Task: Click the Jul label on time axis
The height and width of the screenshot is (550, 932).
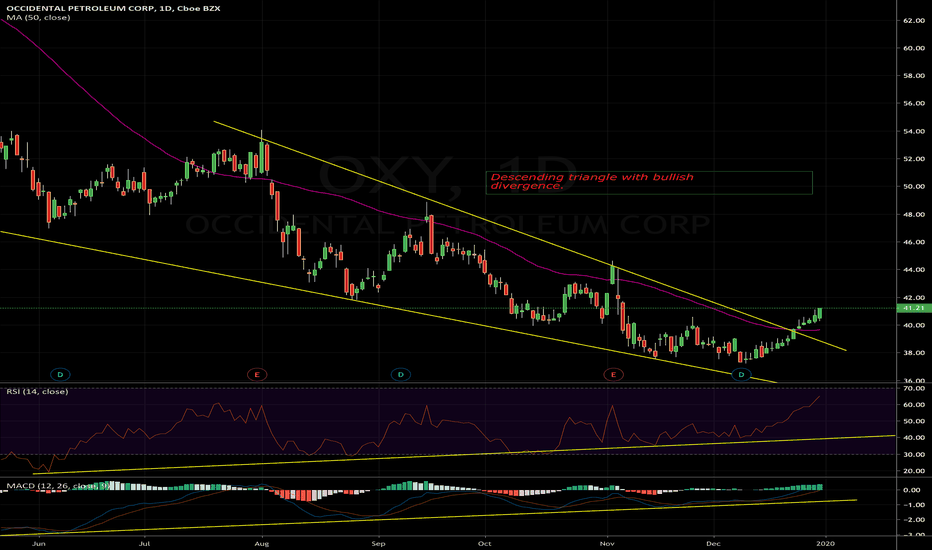Action: [144, 543]
